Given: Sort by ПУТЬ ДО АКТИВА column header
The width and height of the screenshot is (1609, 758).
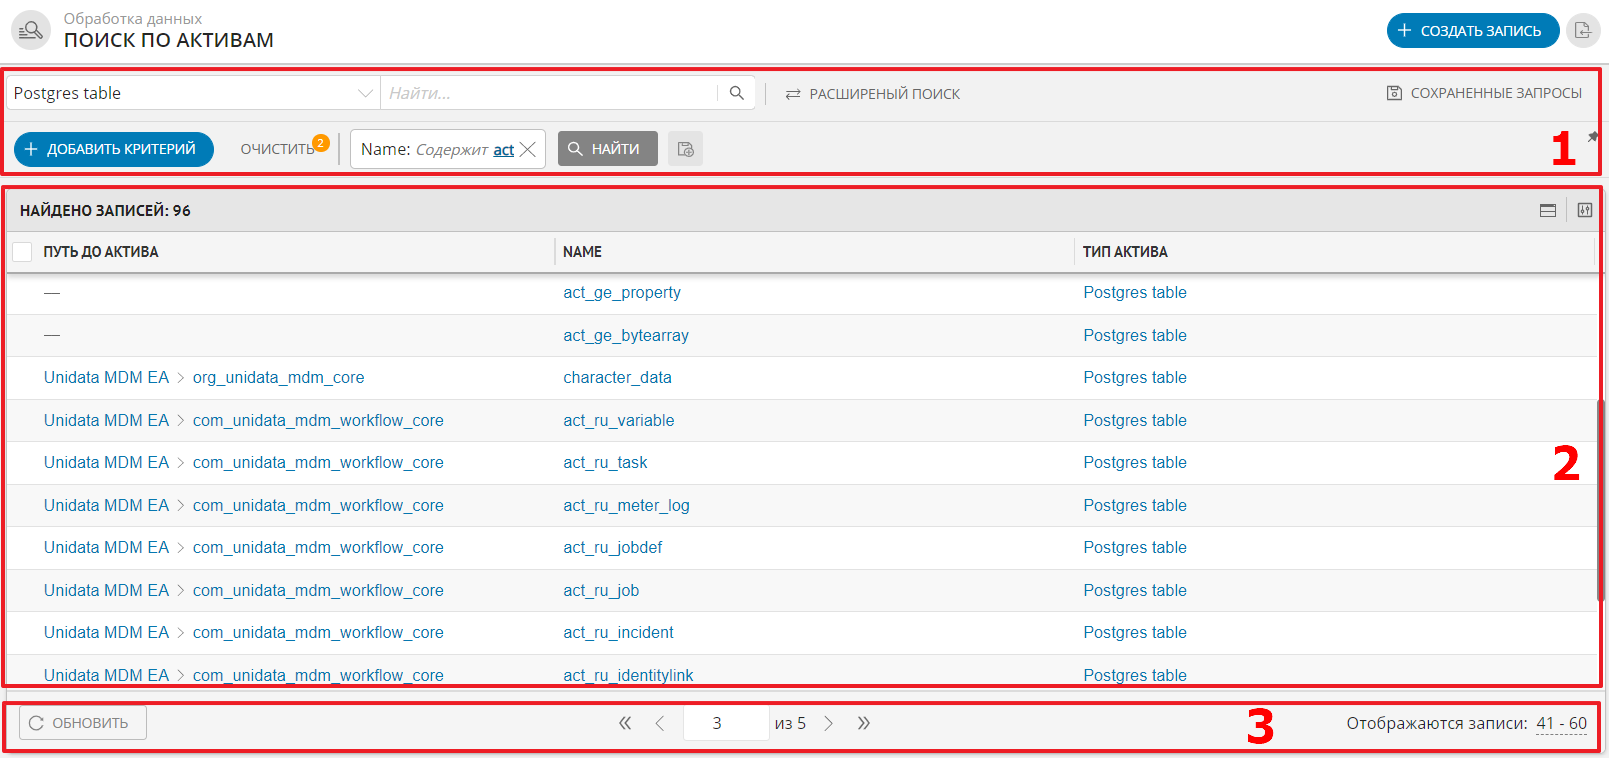Looking at the screenshot, I should tap(101, 252).
